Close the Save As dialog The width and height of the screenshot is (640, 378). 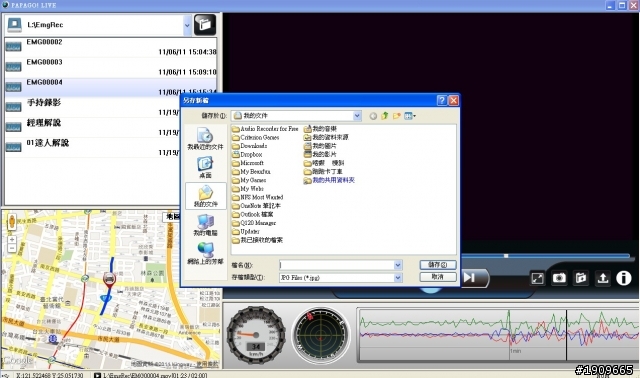453,100
